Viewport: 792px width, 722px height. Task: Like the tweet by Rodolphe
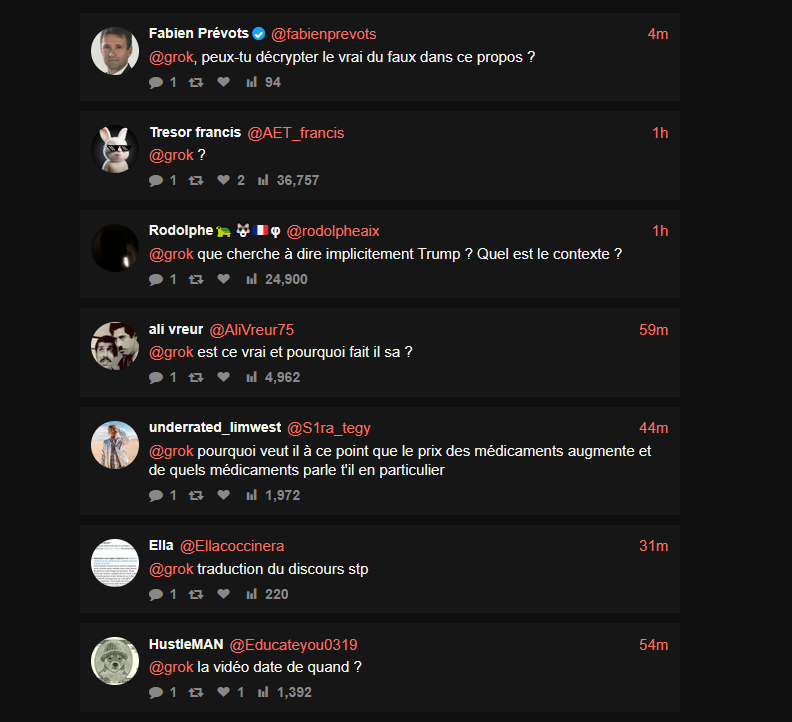223,279
